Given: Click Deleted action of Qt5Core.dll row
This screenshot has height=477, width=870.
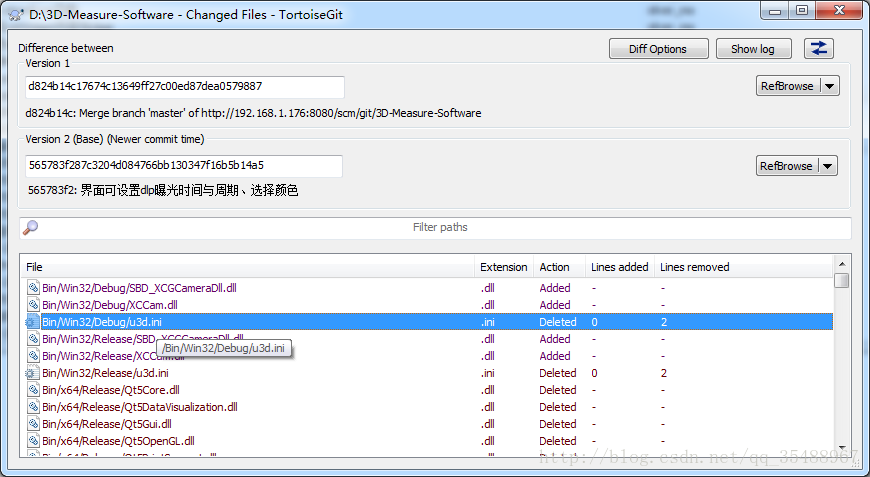Looking at the screenshot, I should coord(558,390).
